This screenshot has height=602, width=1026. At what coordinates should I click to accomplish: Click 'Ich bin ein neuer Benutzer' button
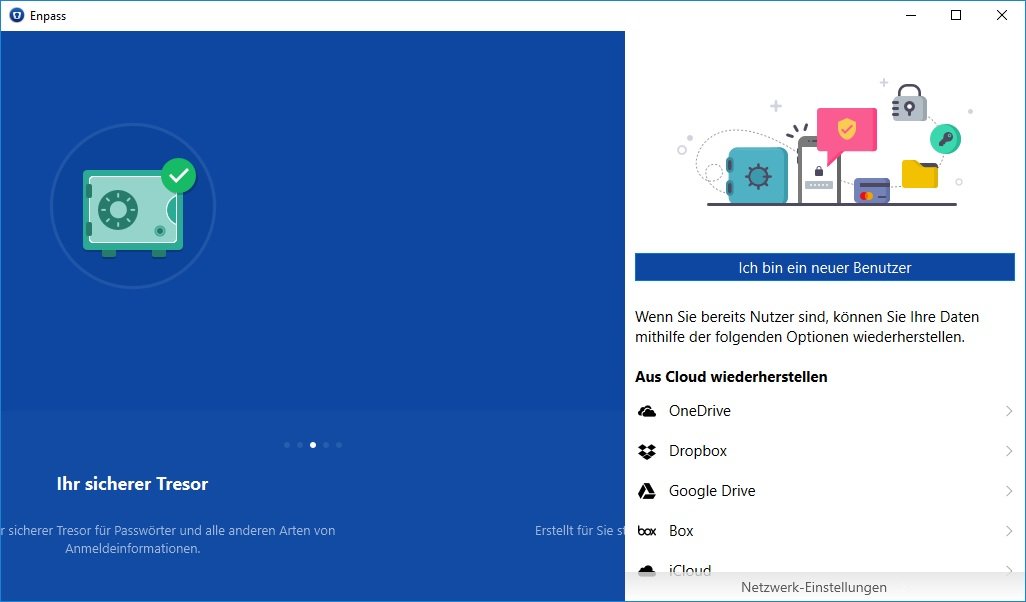[x=824, y=268]
